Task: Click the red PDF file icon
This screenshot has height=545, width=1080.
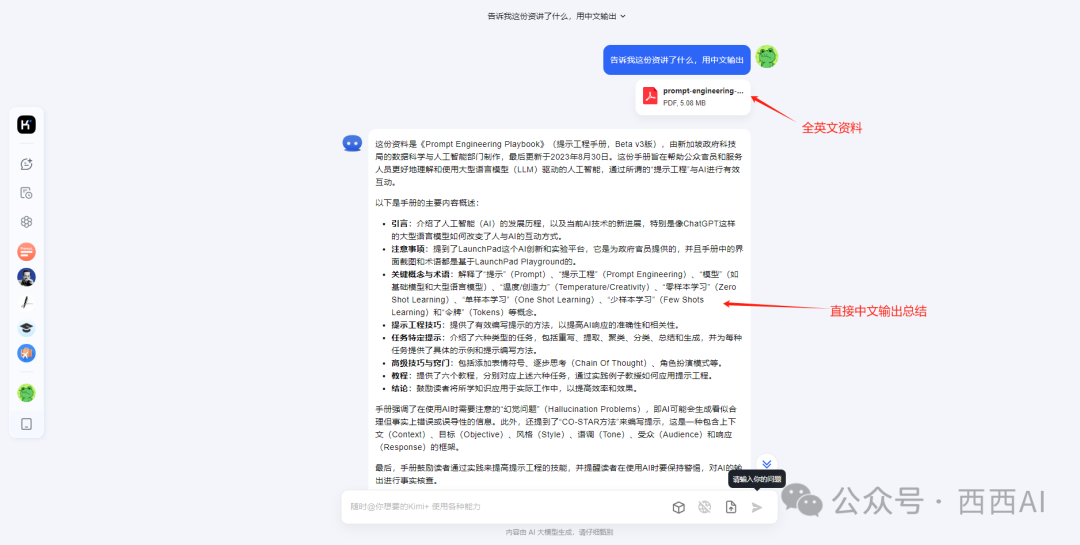Action: 650,96
